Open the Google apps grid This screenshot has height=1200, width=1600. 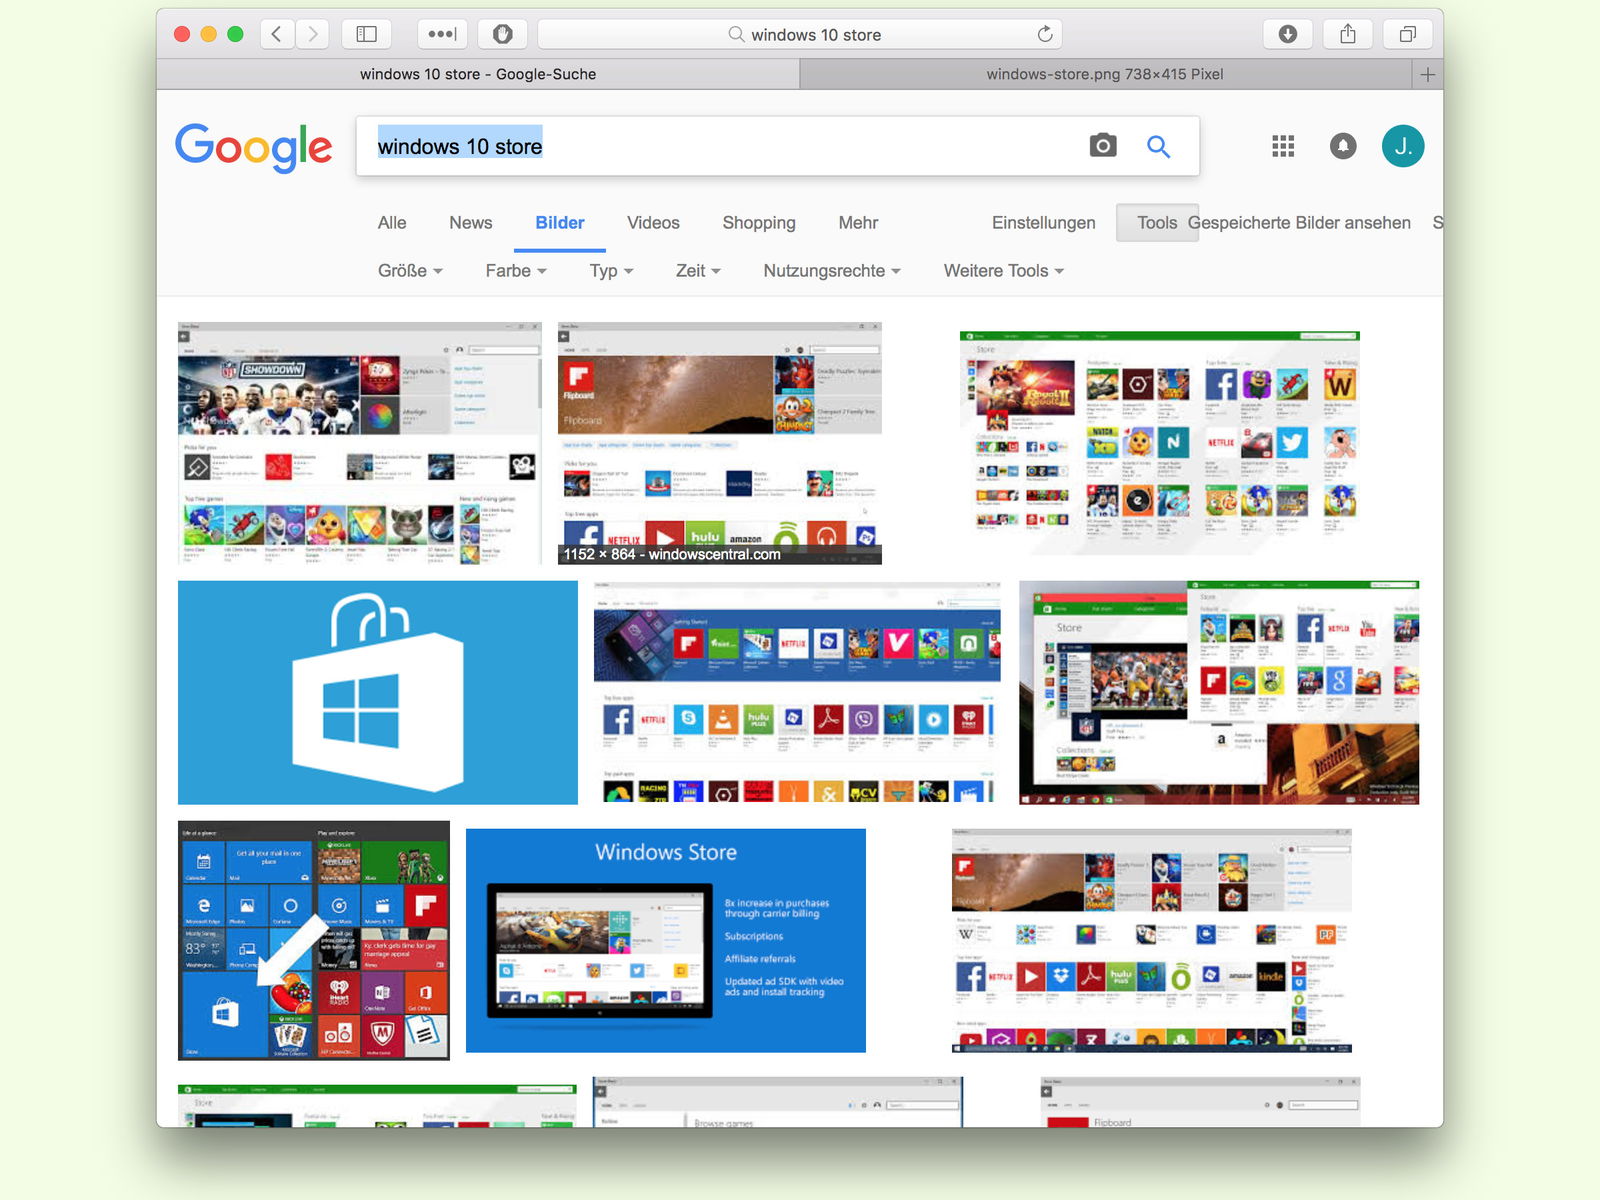pyautogui.click(x=1283, y=146)
